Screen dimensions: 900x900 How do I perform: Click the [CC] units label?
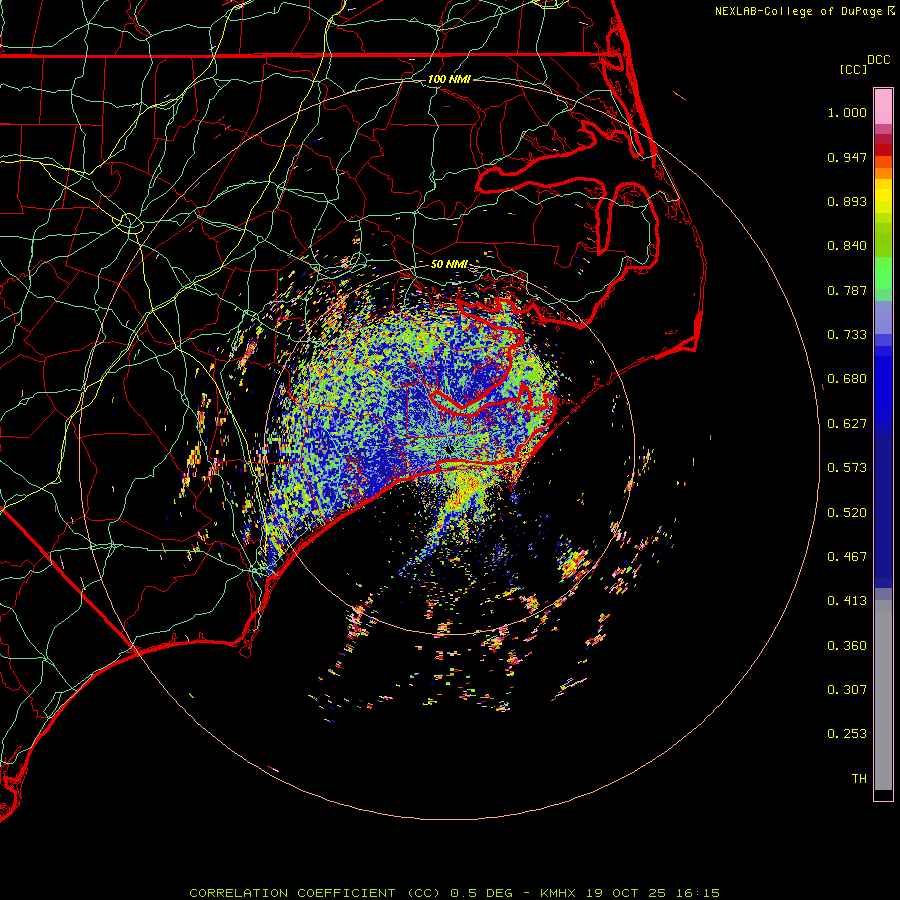click(x=853, y=69)
